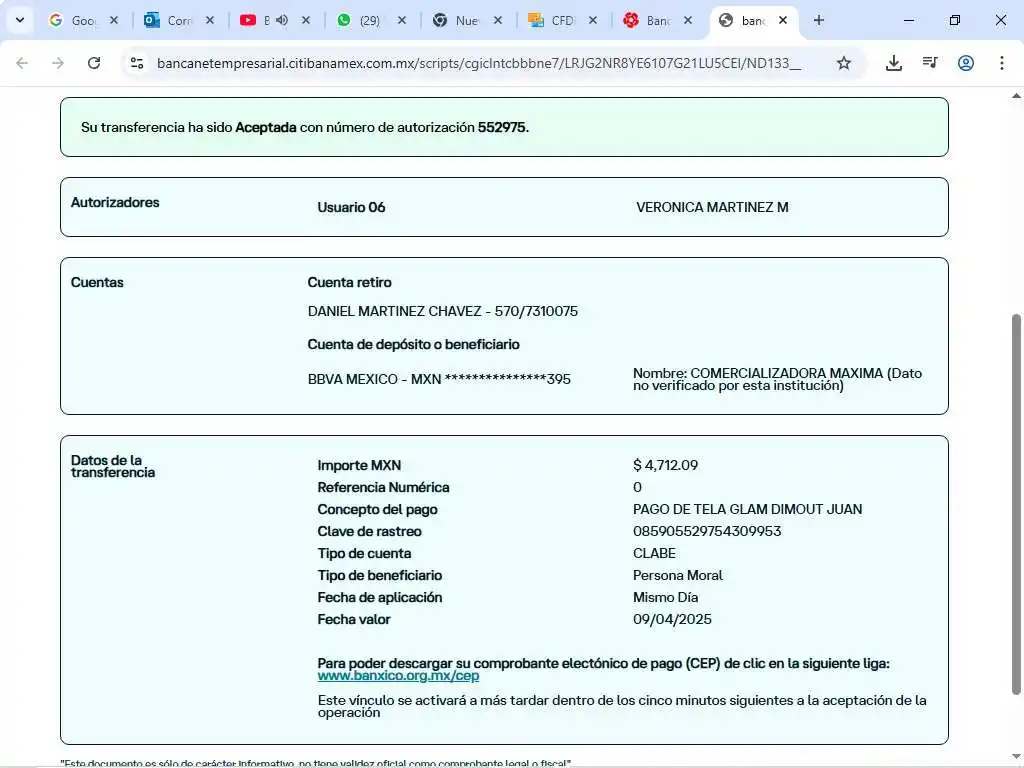Close the active bancanet tab
The image size is (1024, 768).
[x=783, y=20]
